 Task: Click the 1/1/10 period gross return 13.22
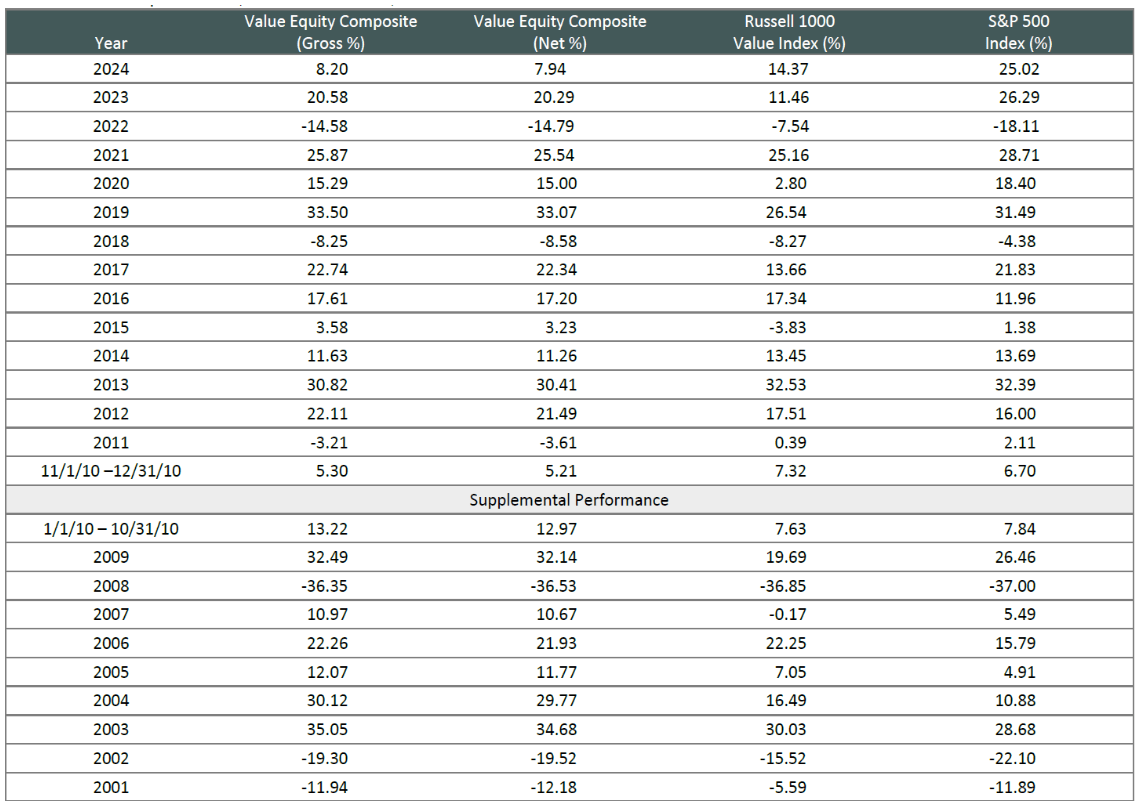point(328,529)
